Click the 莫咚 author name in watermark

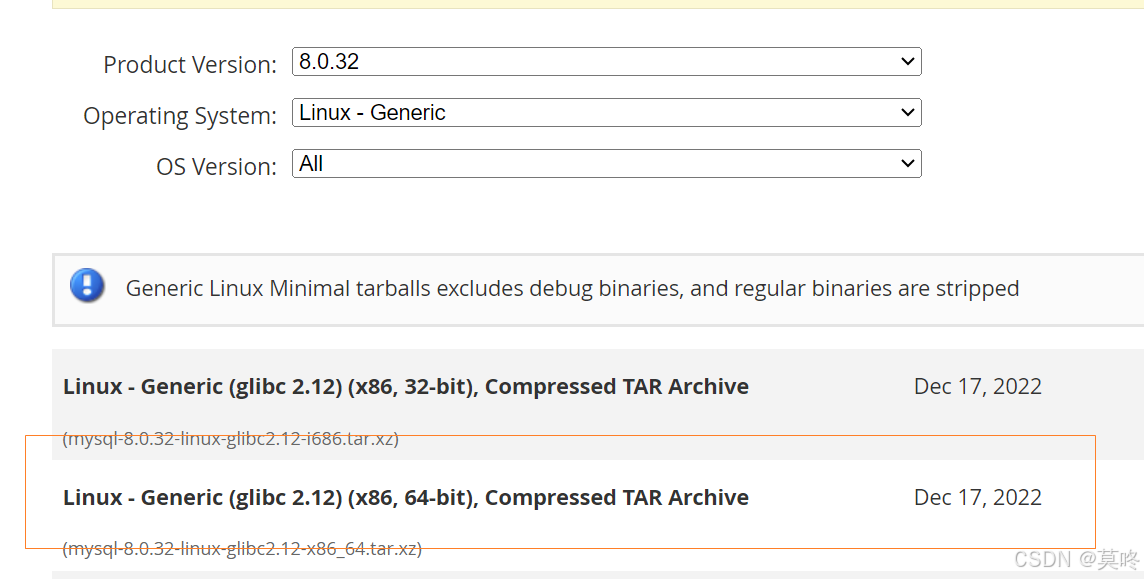coord(1118,560)
